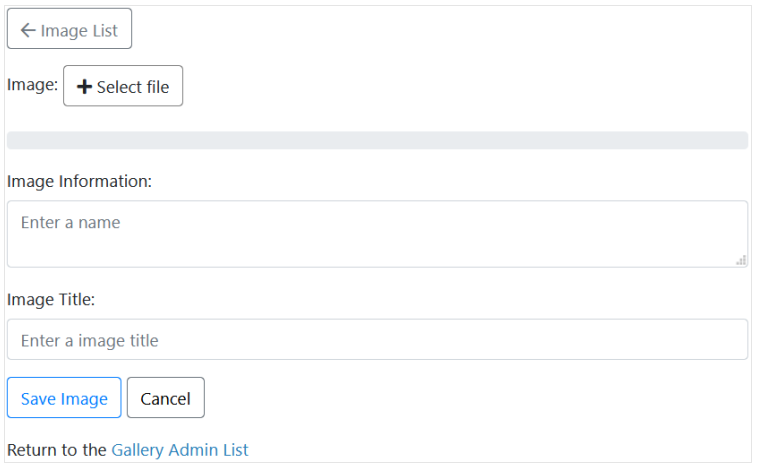Click the plus icon before Select file

[x=84, y=87]
